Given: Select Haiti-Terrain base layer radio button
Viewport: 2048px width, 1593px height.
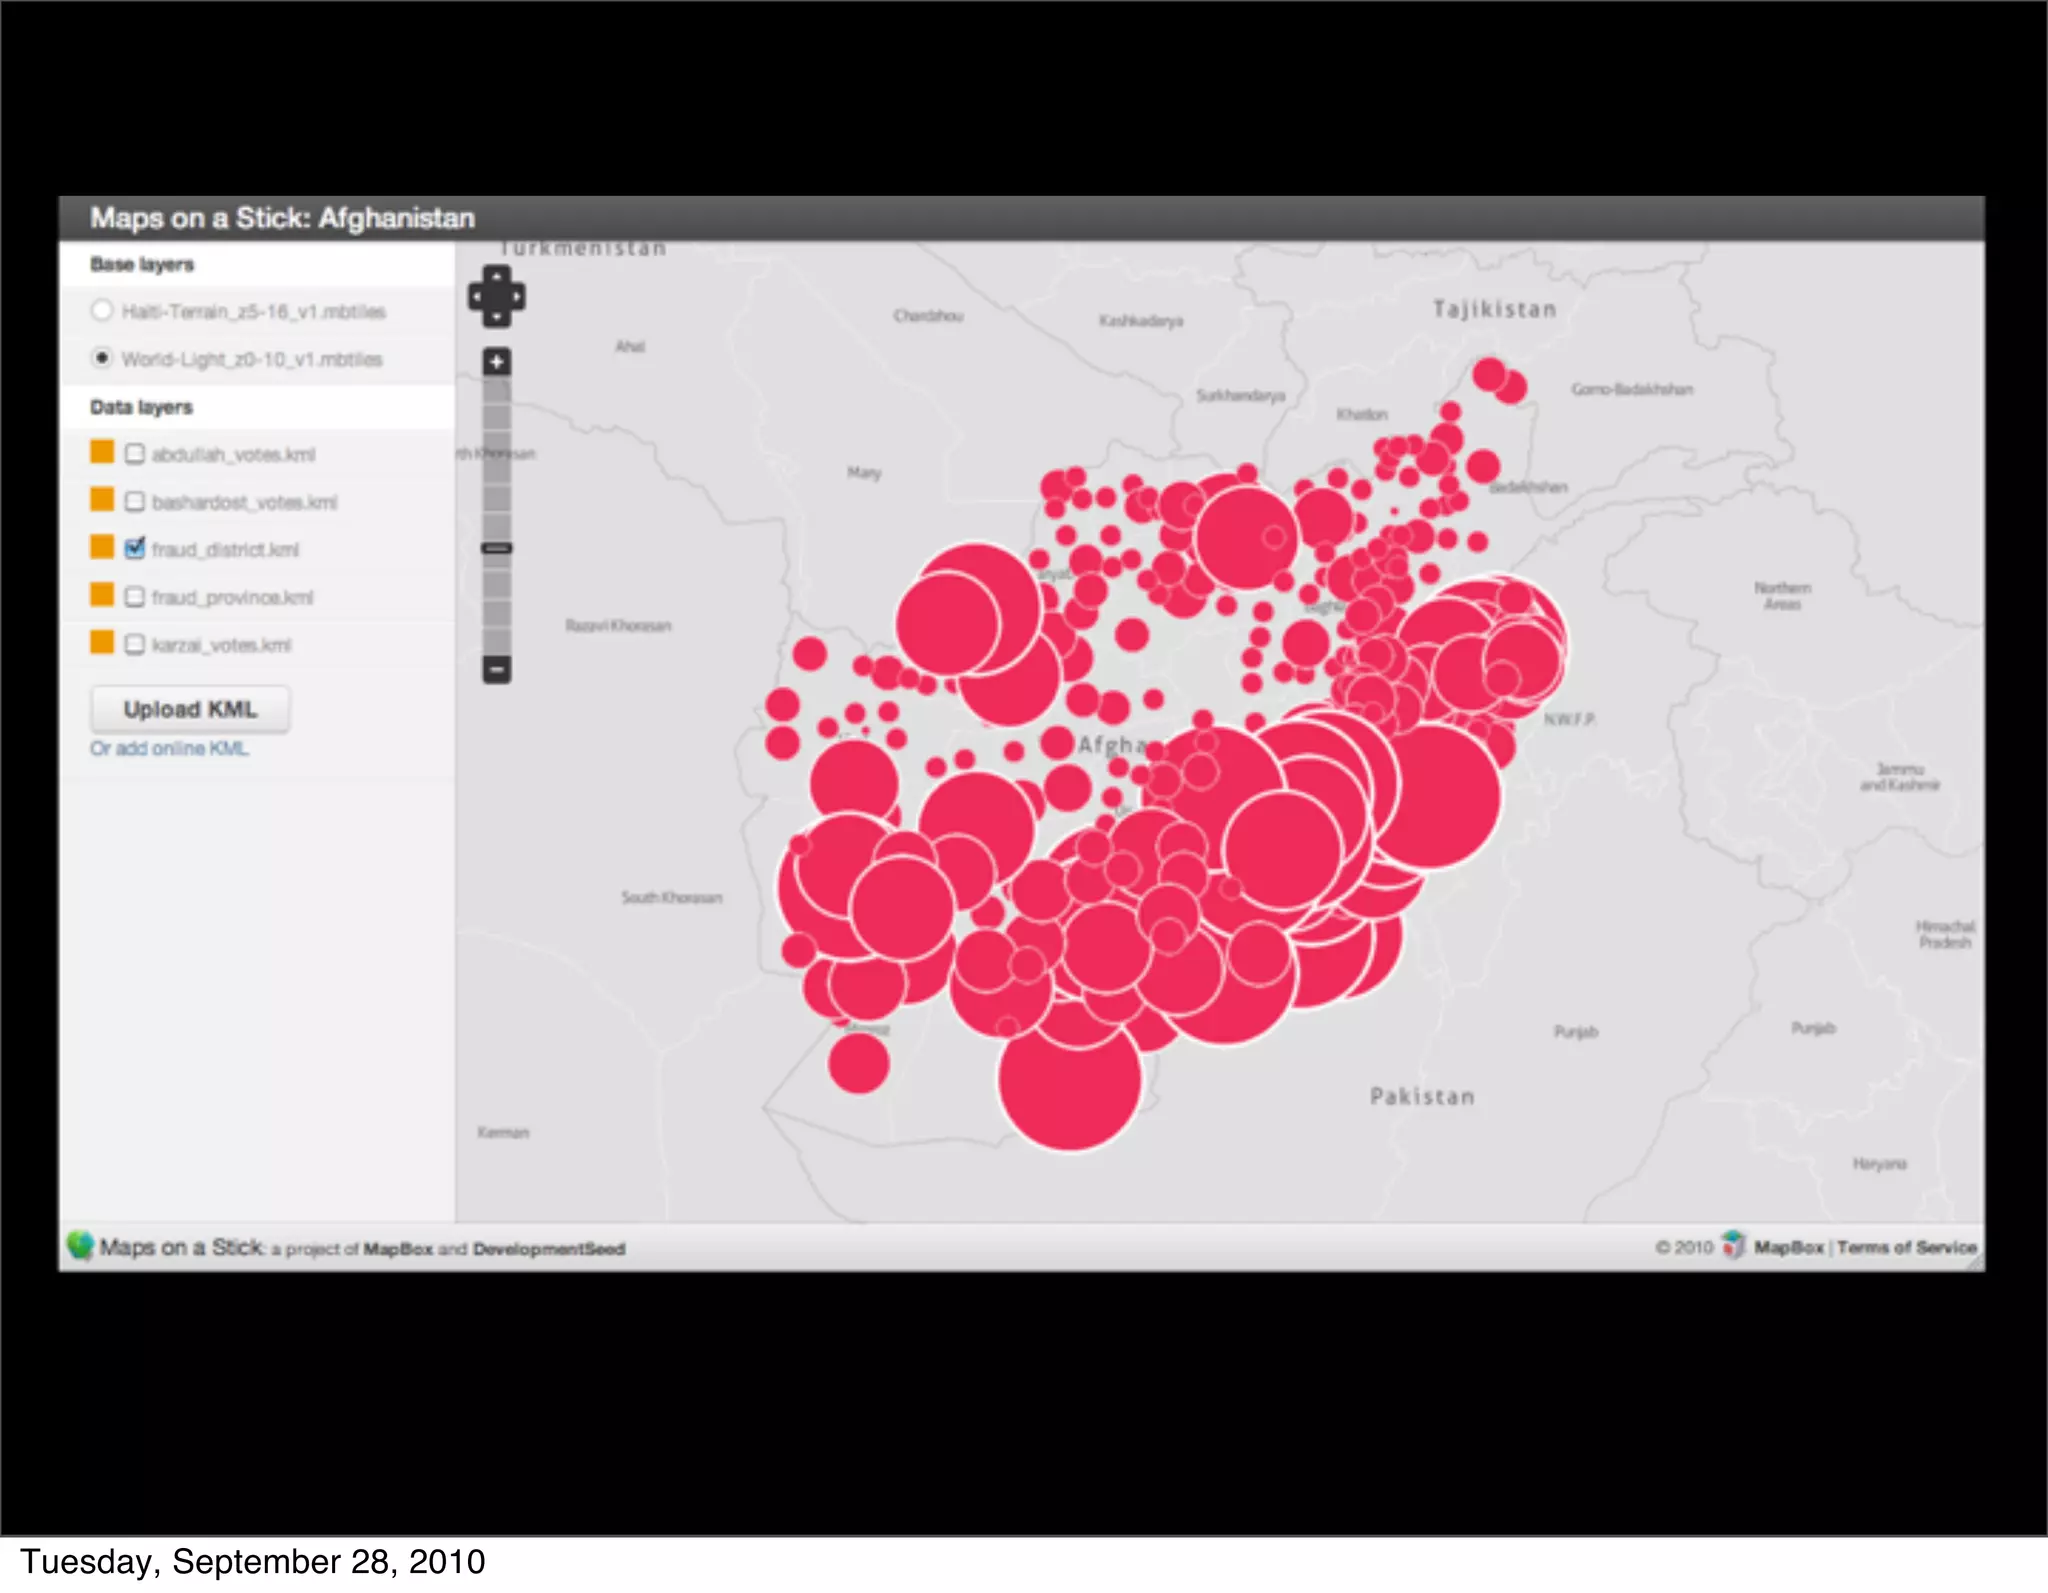Looking at the screenshot, I should point(102,310).
